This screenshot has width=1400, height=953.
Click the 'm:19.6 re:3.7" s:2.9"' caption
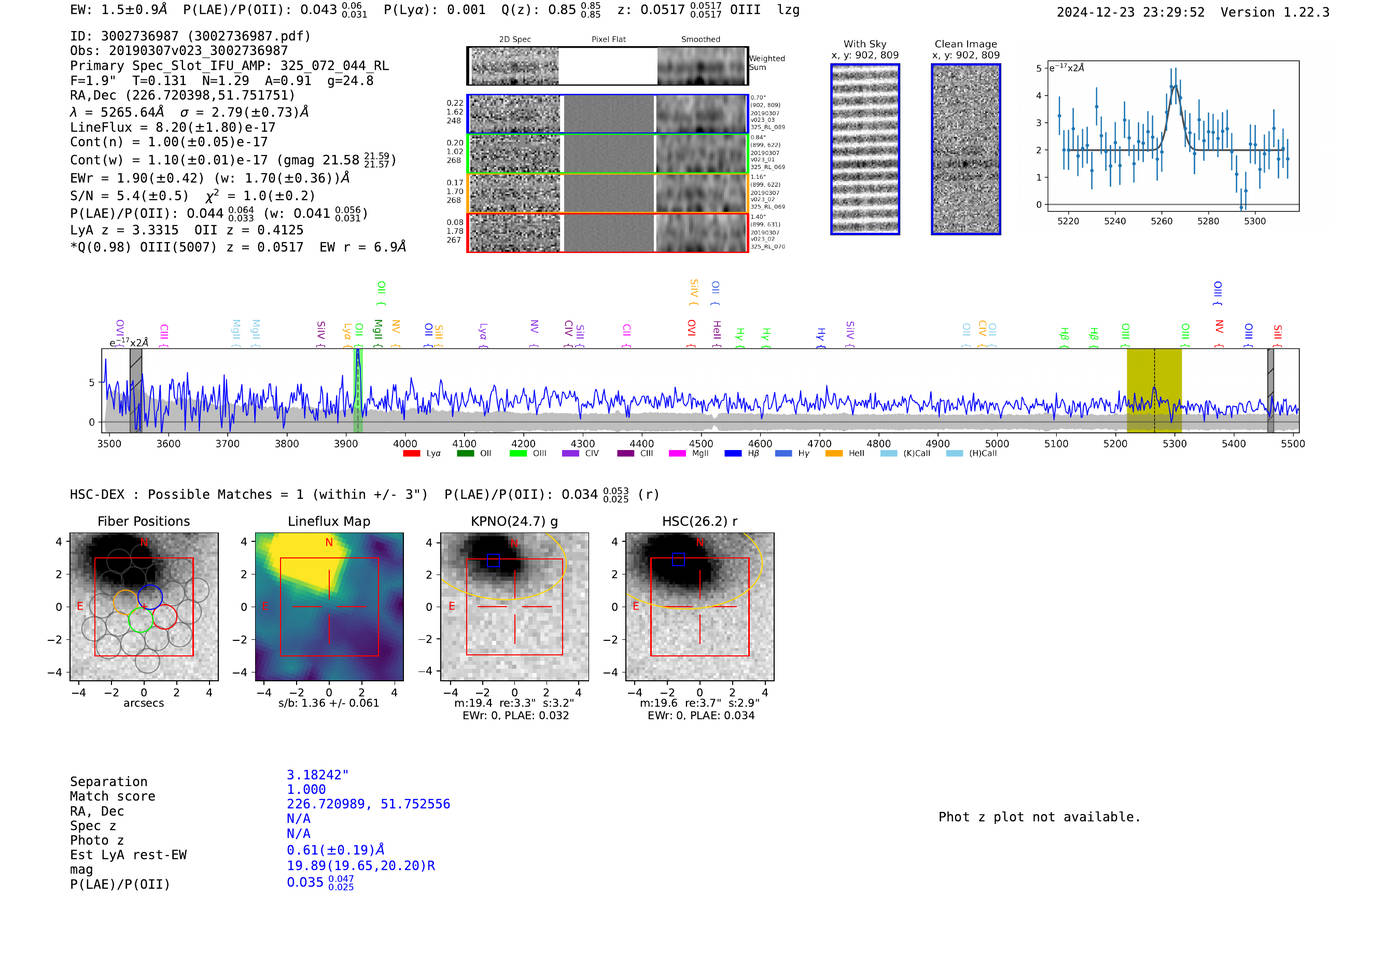(700, 703)
